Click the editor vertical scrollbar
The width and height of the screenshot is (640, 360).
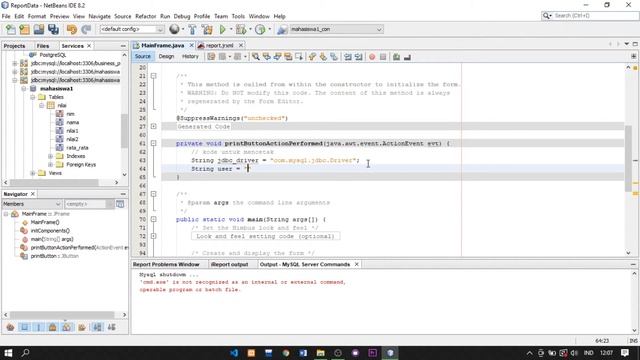(x=628, y=159)
